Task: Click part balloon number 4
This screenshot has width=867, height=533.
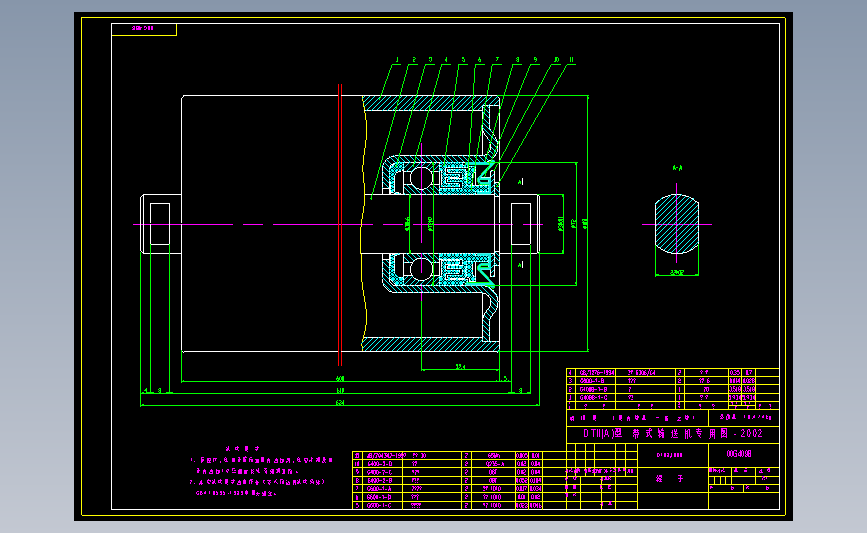Action: 446,60
